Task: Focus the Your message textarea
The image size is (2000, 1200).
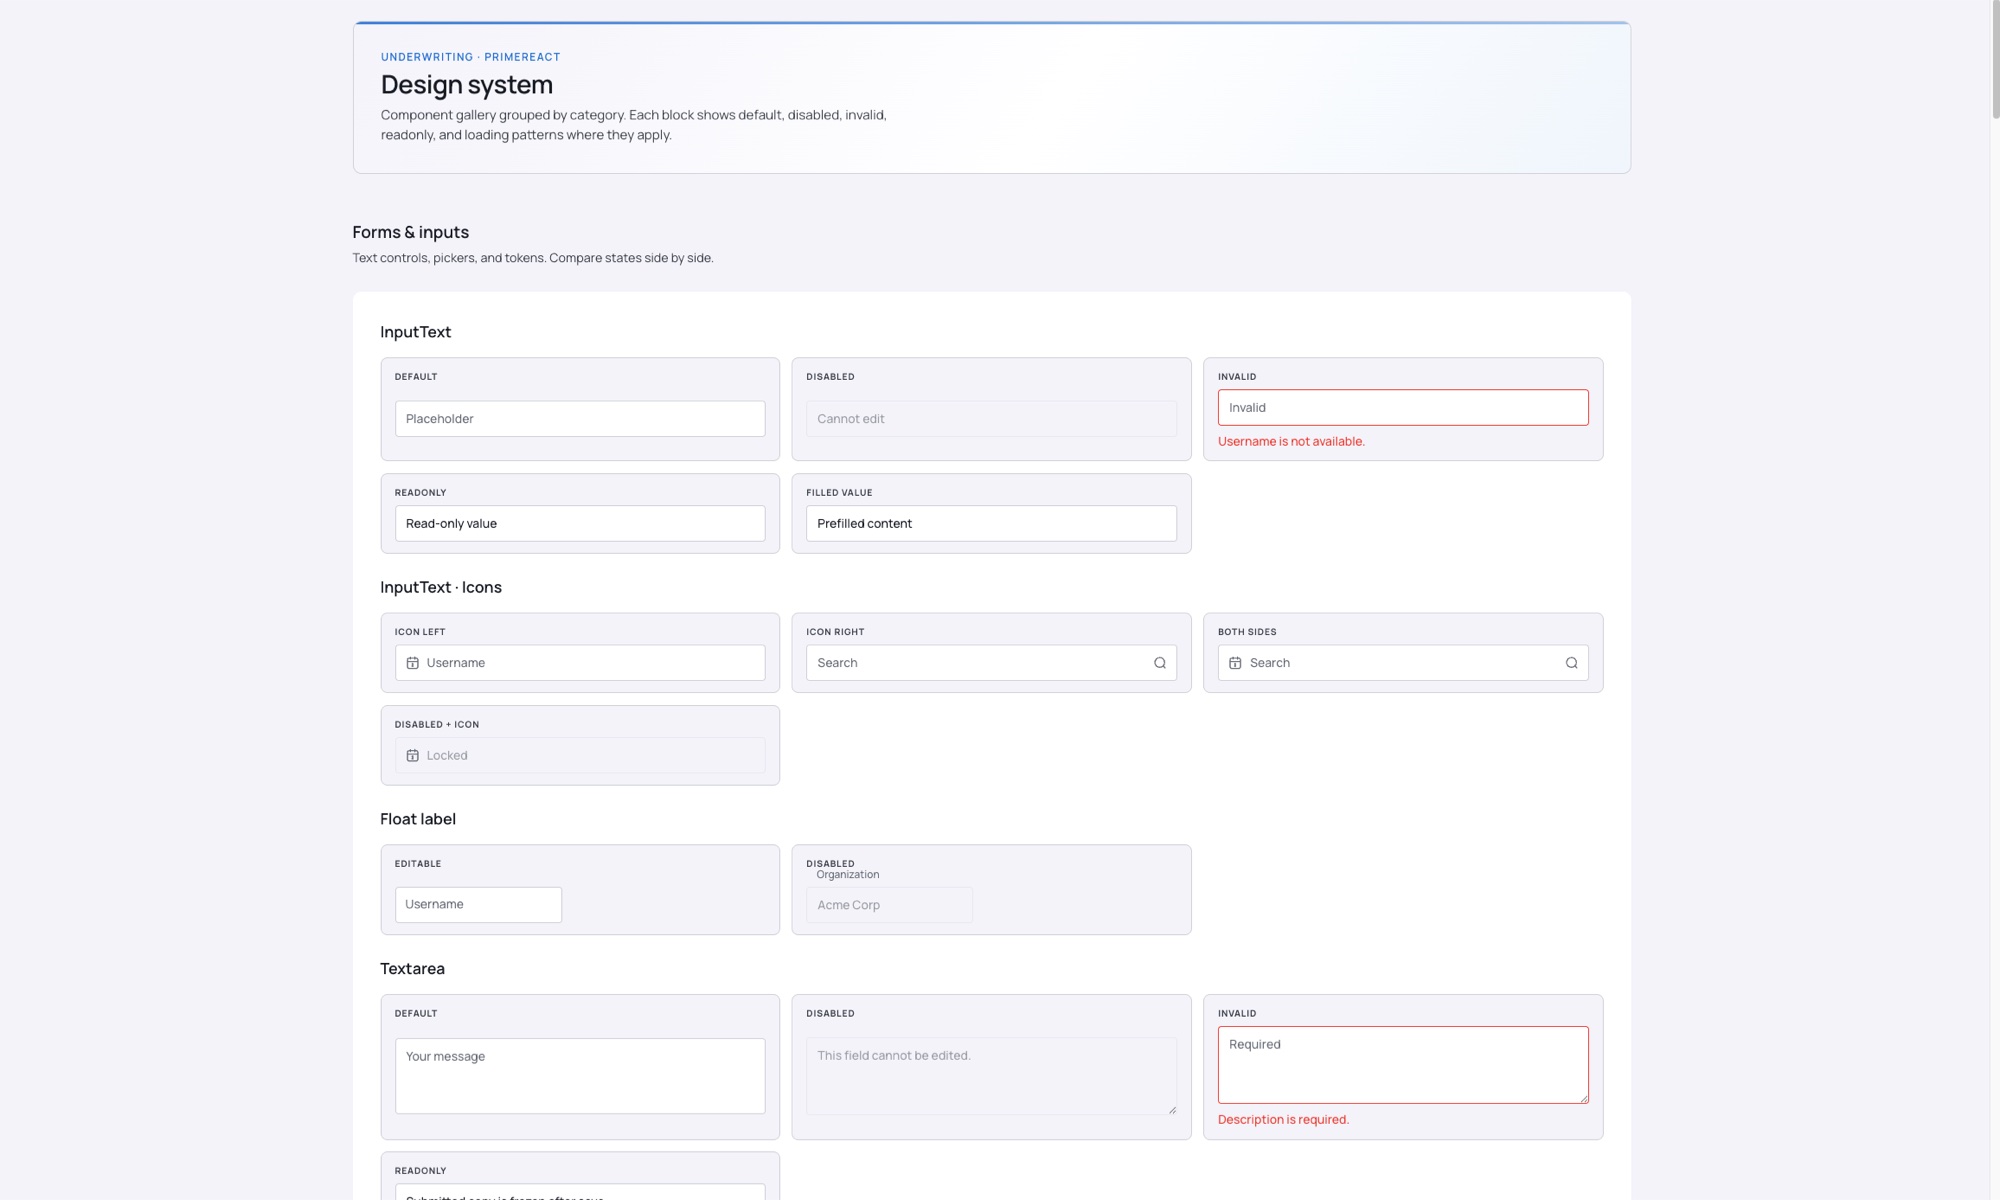Action: point(580,1076)
